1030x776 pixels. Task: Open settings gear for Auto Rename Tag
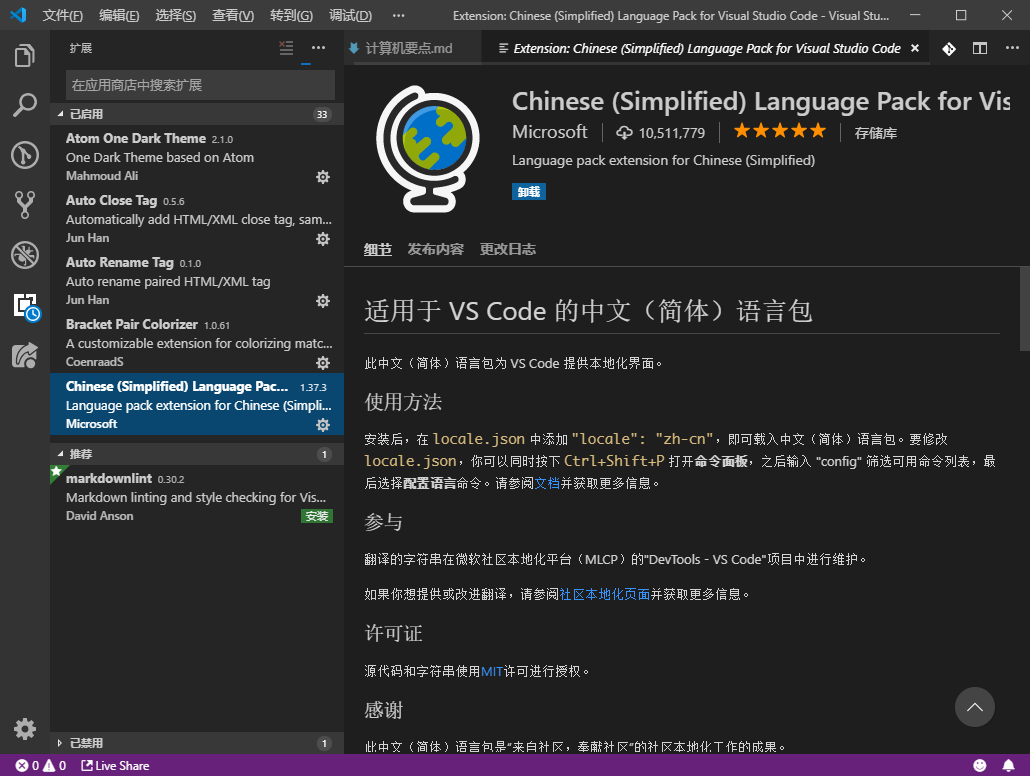coord(323,301)
